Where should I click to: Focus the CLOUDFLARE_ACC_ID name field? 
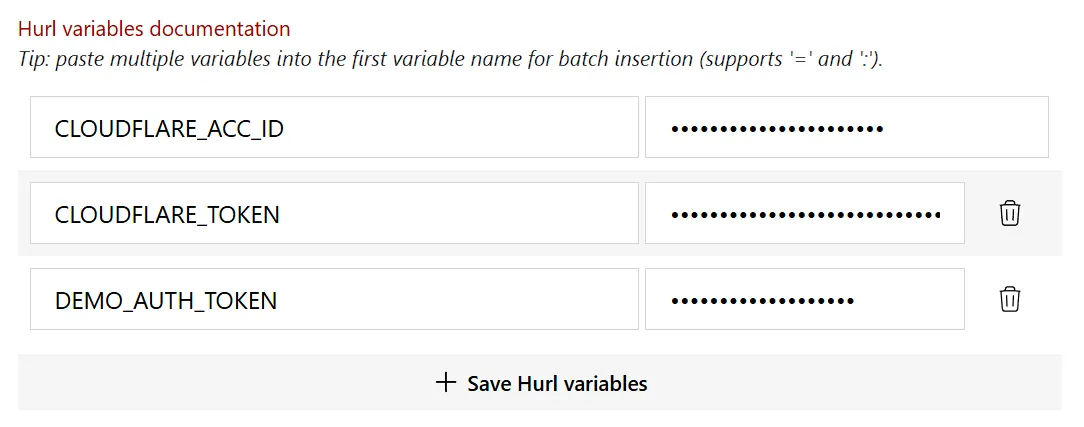coord(334,127)
